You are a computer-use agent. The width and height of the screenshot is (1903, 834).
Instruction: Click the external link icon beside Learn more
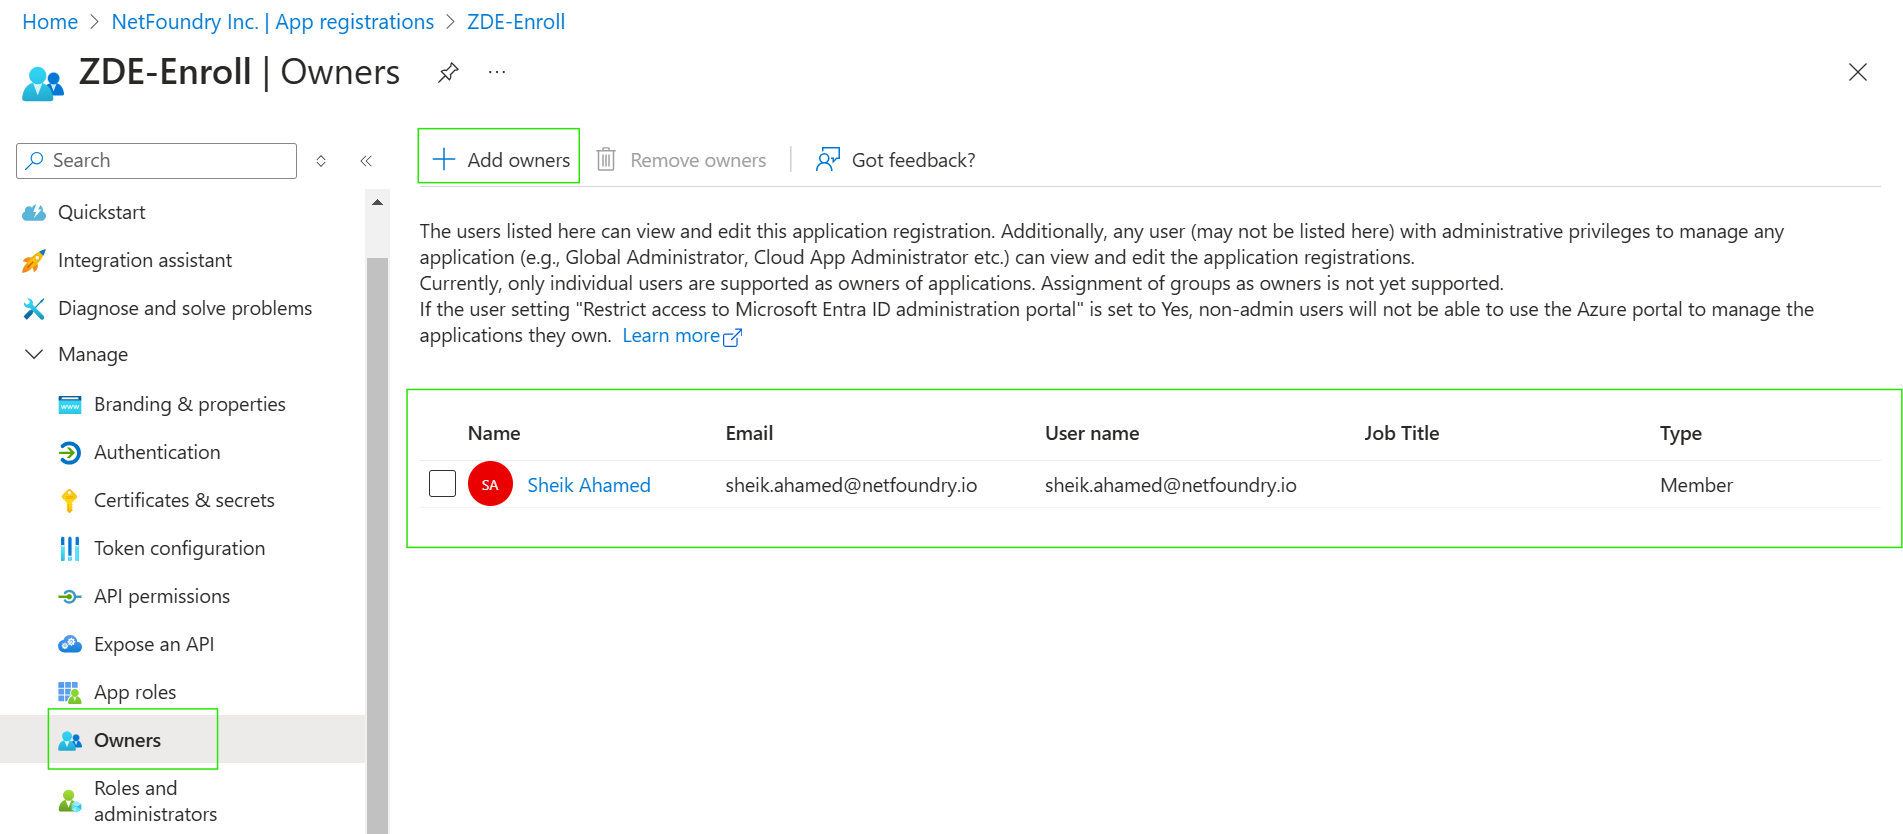(x=732, y=337)
